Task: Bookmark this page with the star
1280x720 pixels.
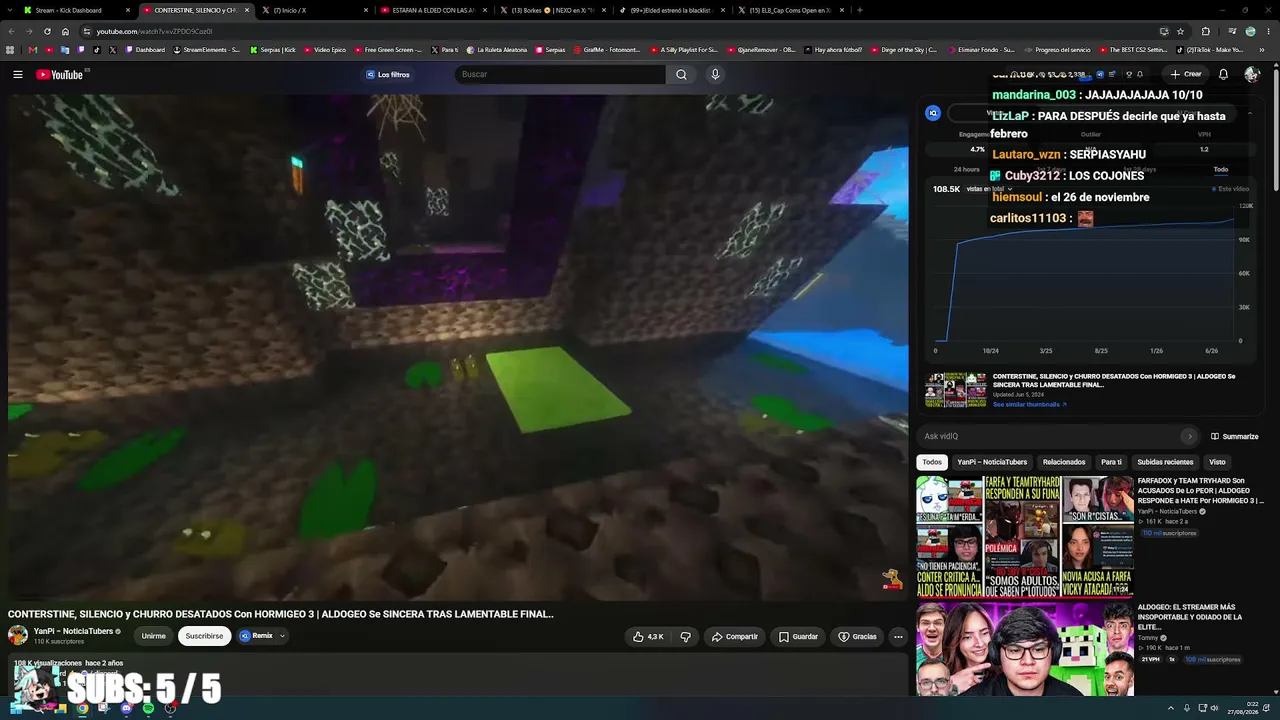Action: point(1180,31)
